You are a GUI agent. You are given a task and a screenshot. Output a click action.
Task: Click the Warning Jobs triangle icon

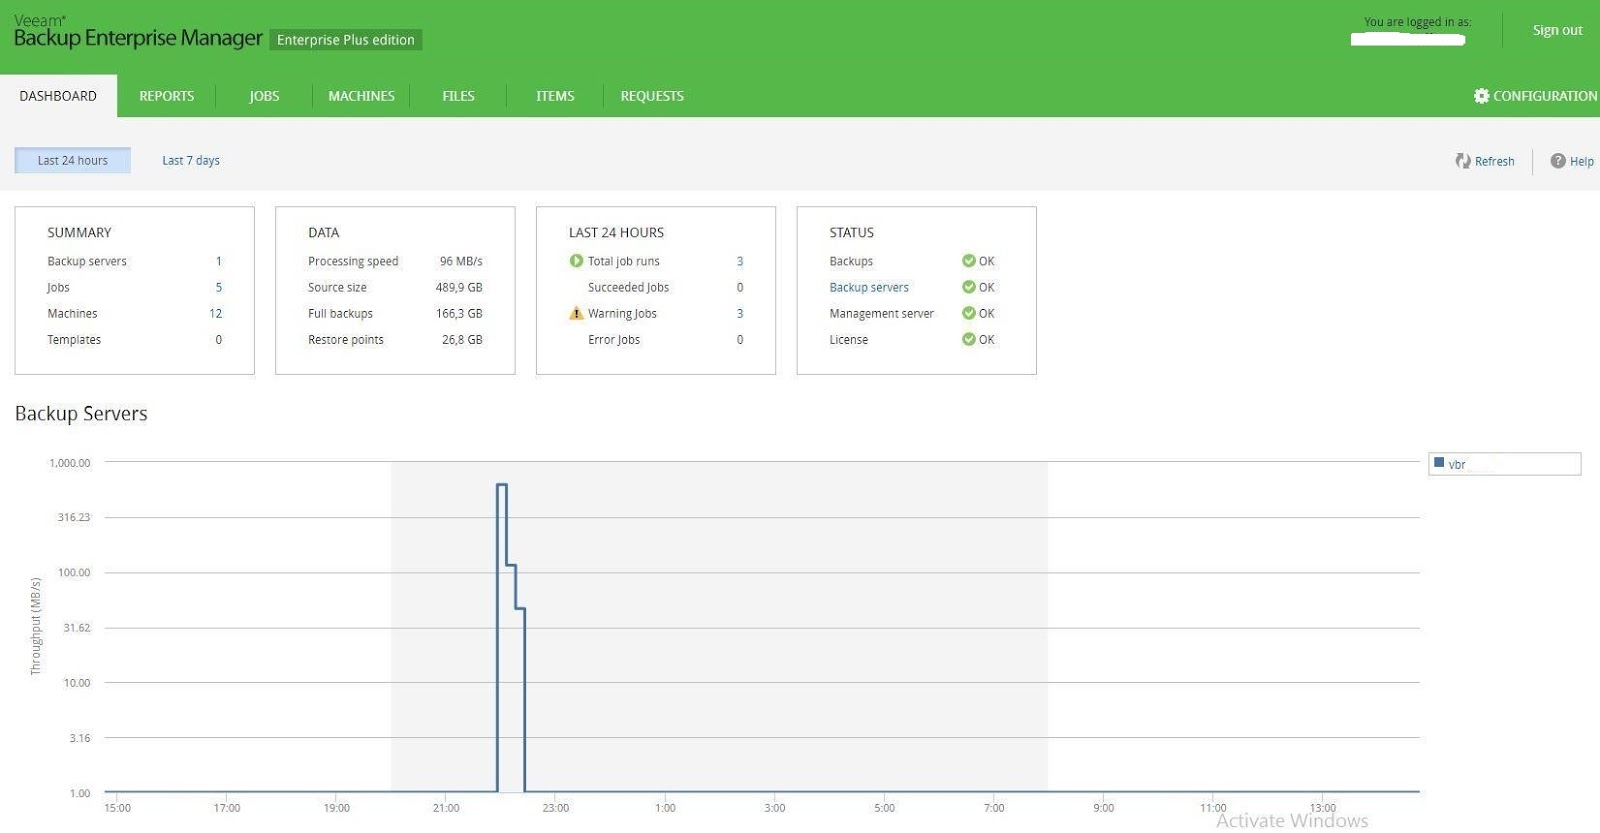tap(576, 313)
